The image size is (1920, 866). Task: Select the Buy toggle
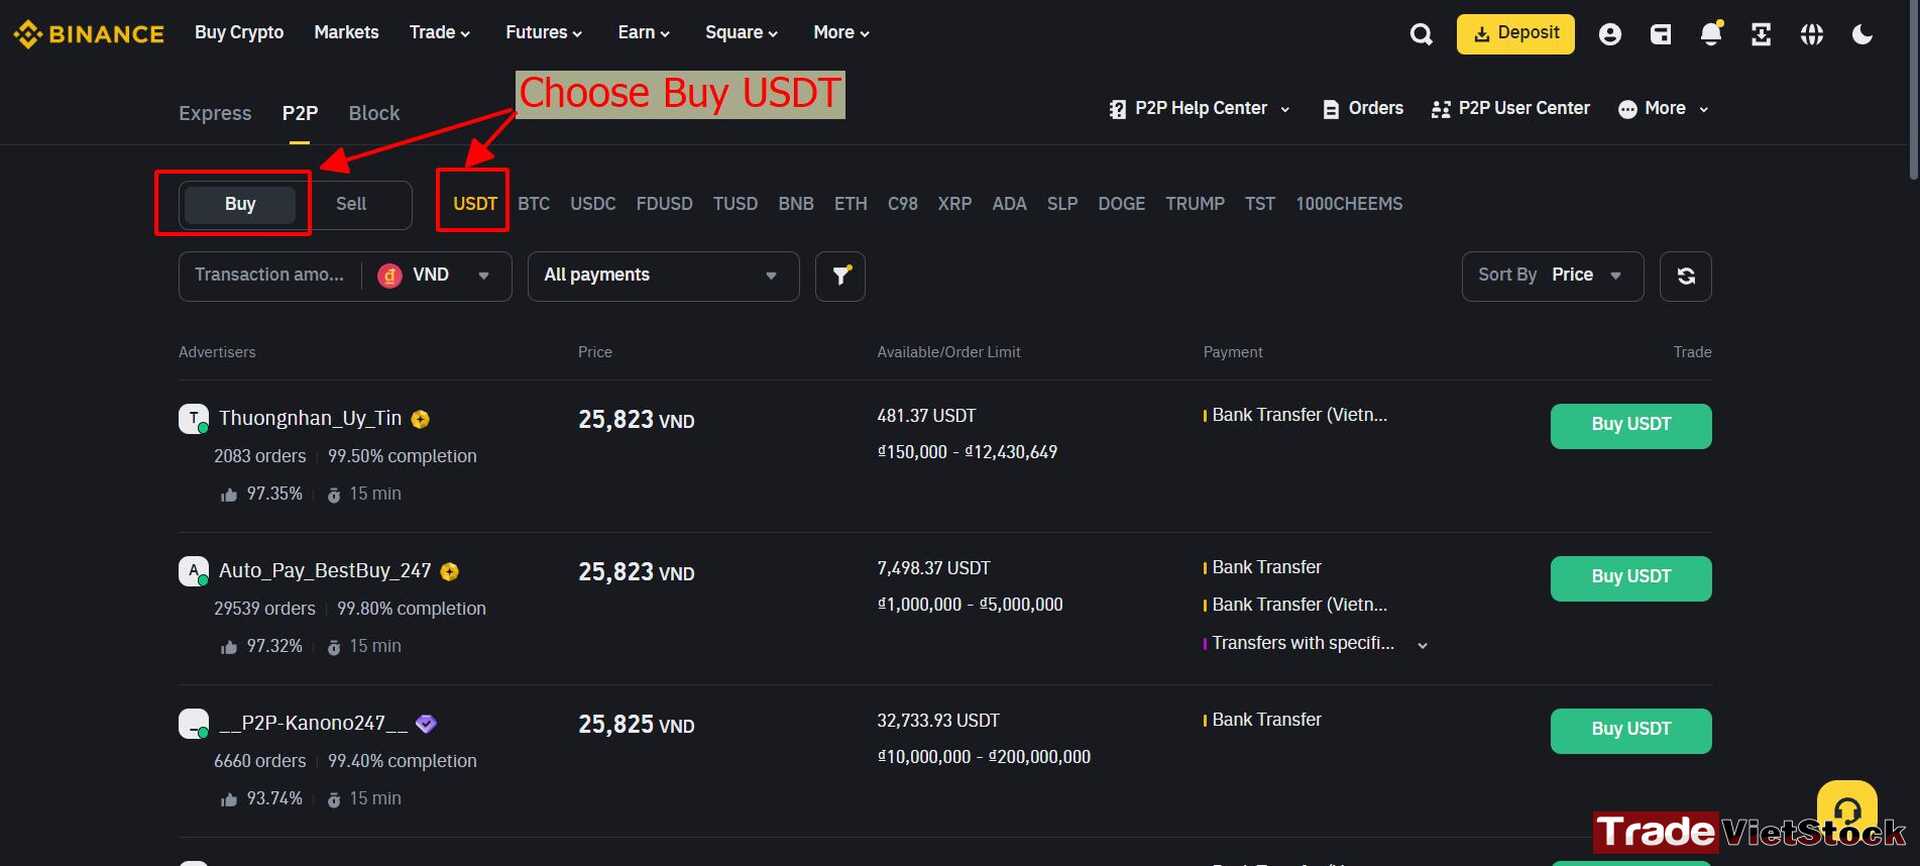tap(240, 204)
